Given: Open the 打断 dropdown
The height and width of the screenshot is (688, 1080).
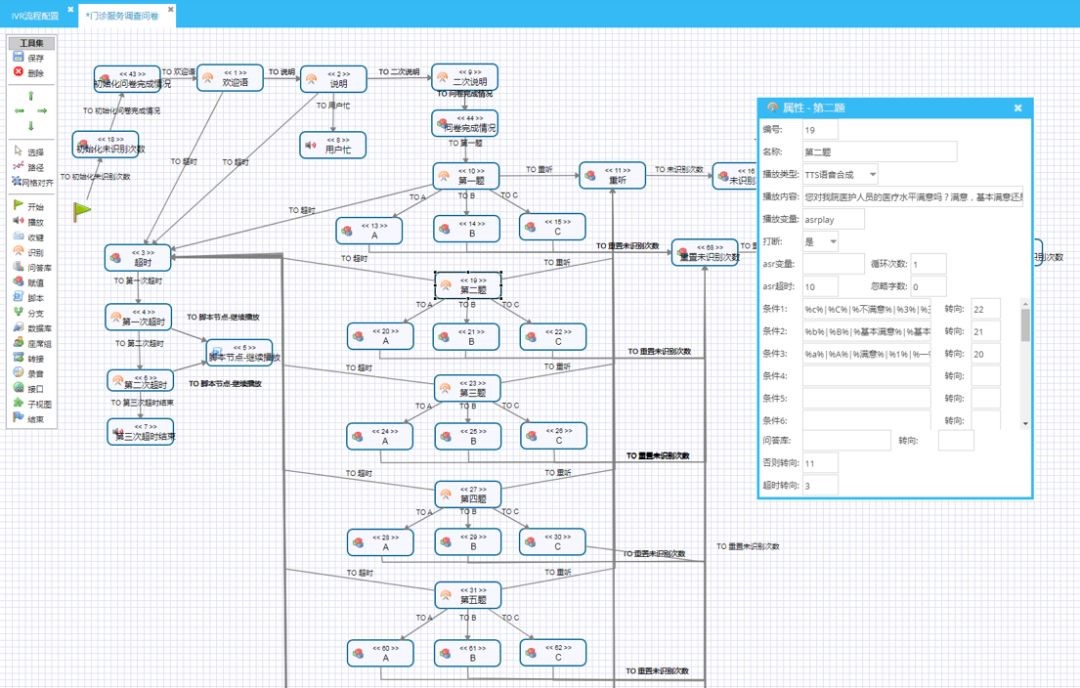Looking at the screenshot, I should pyautogui.click(x=833, y=241).
